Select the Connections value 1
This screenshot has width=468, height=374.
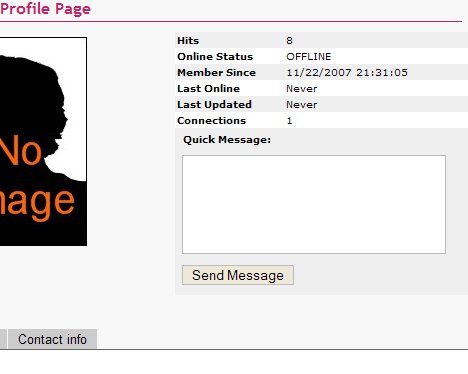(x=289, y=121)
